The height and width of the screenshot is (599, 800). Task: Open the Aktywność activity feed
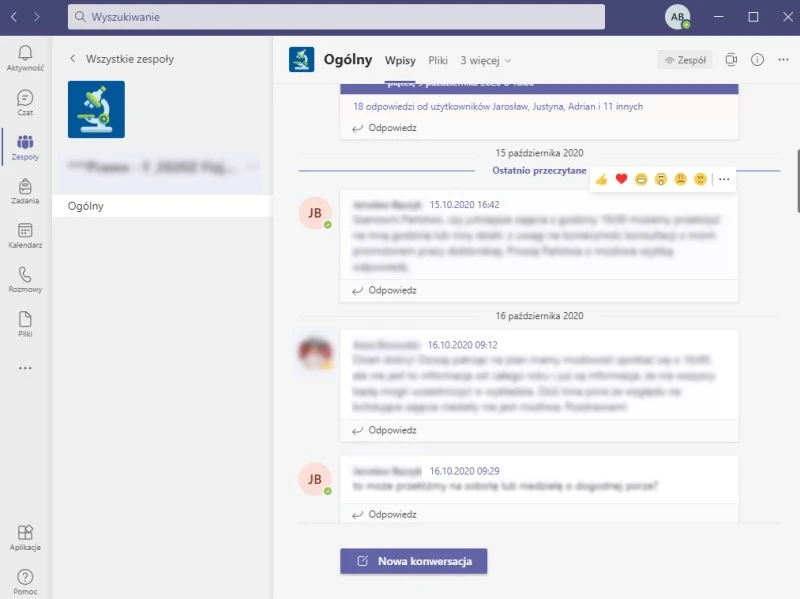coord(25,58)
